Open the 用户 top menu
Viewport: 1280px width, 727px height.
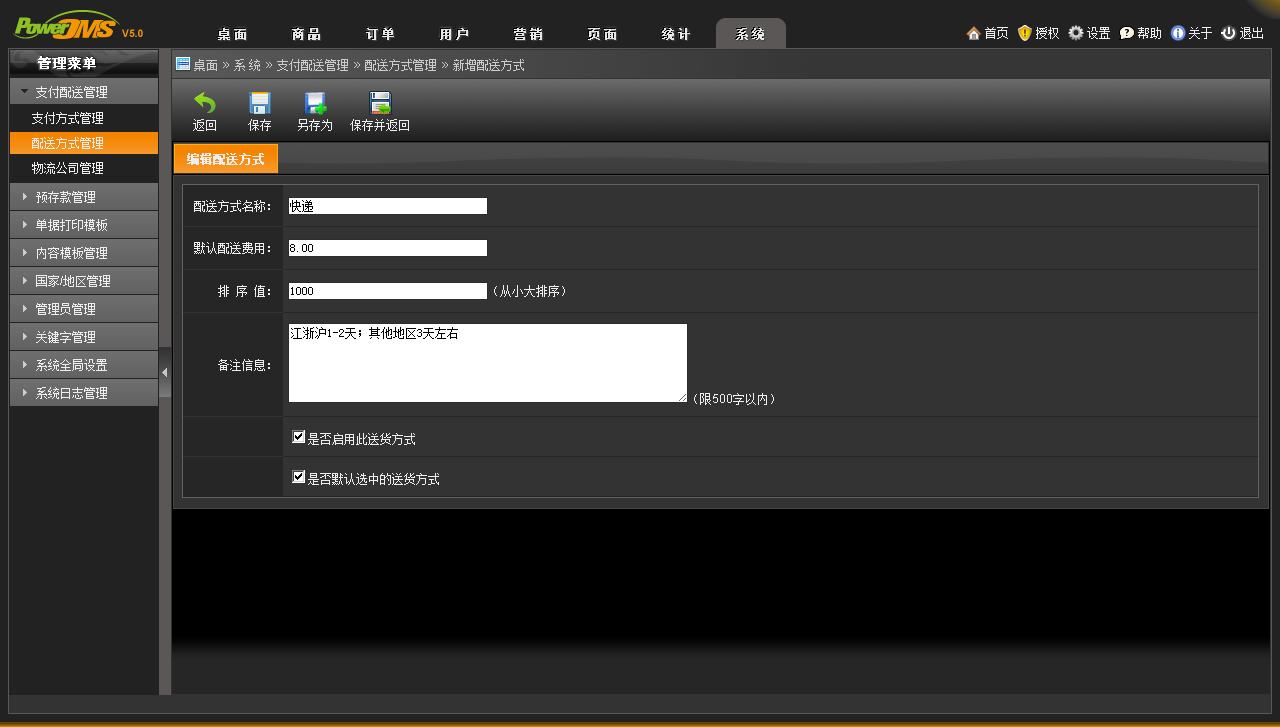point(454,34)
